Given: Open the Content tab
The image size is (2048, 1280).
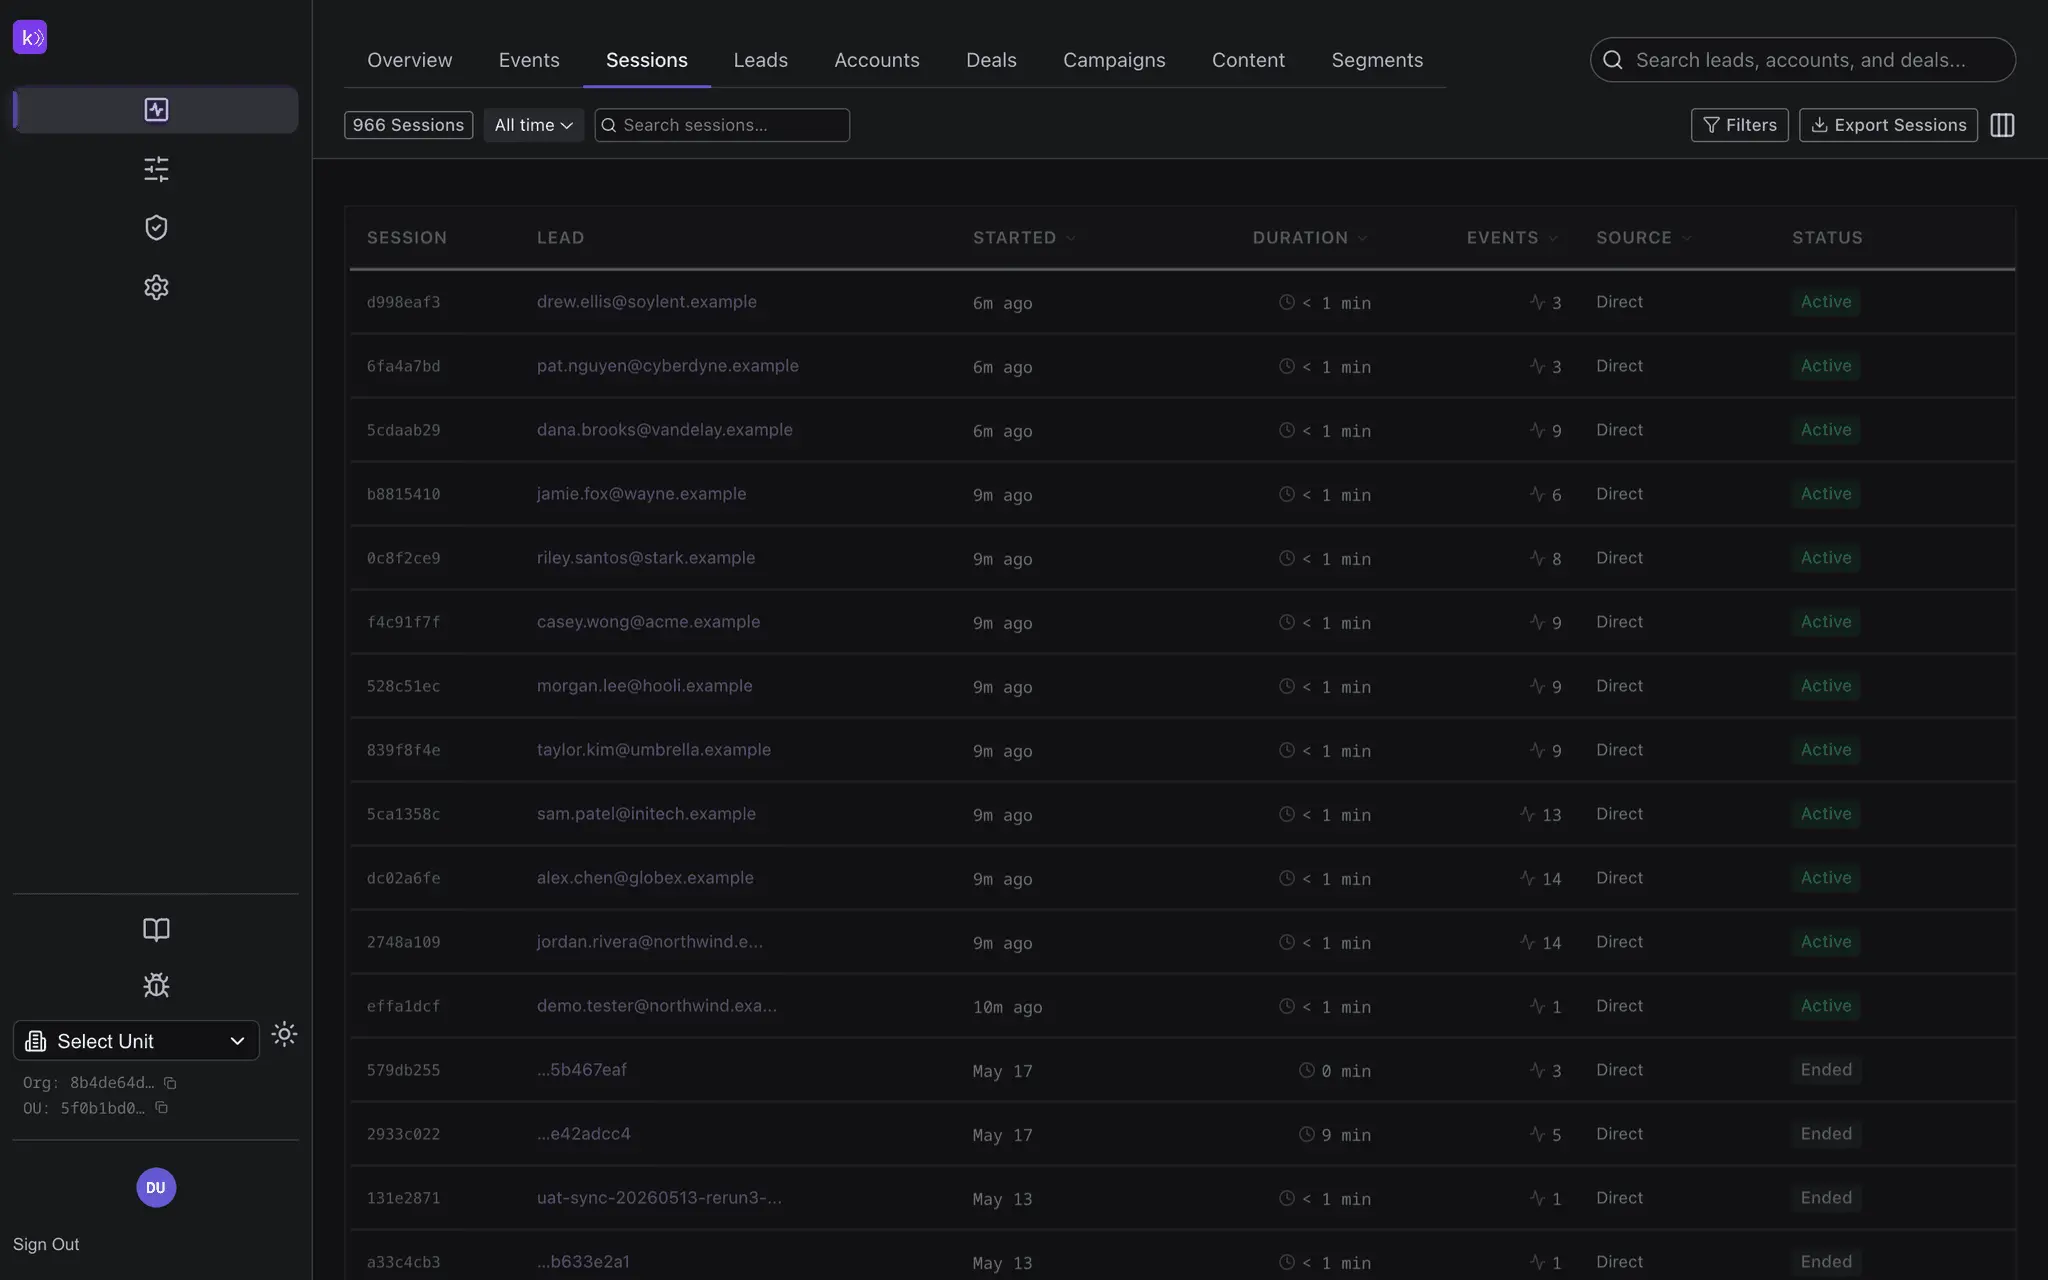Looking at the screenshot, I should 1248,60.
